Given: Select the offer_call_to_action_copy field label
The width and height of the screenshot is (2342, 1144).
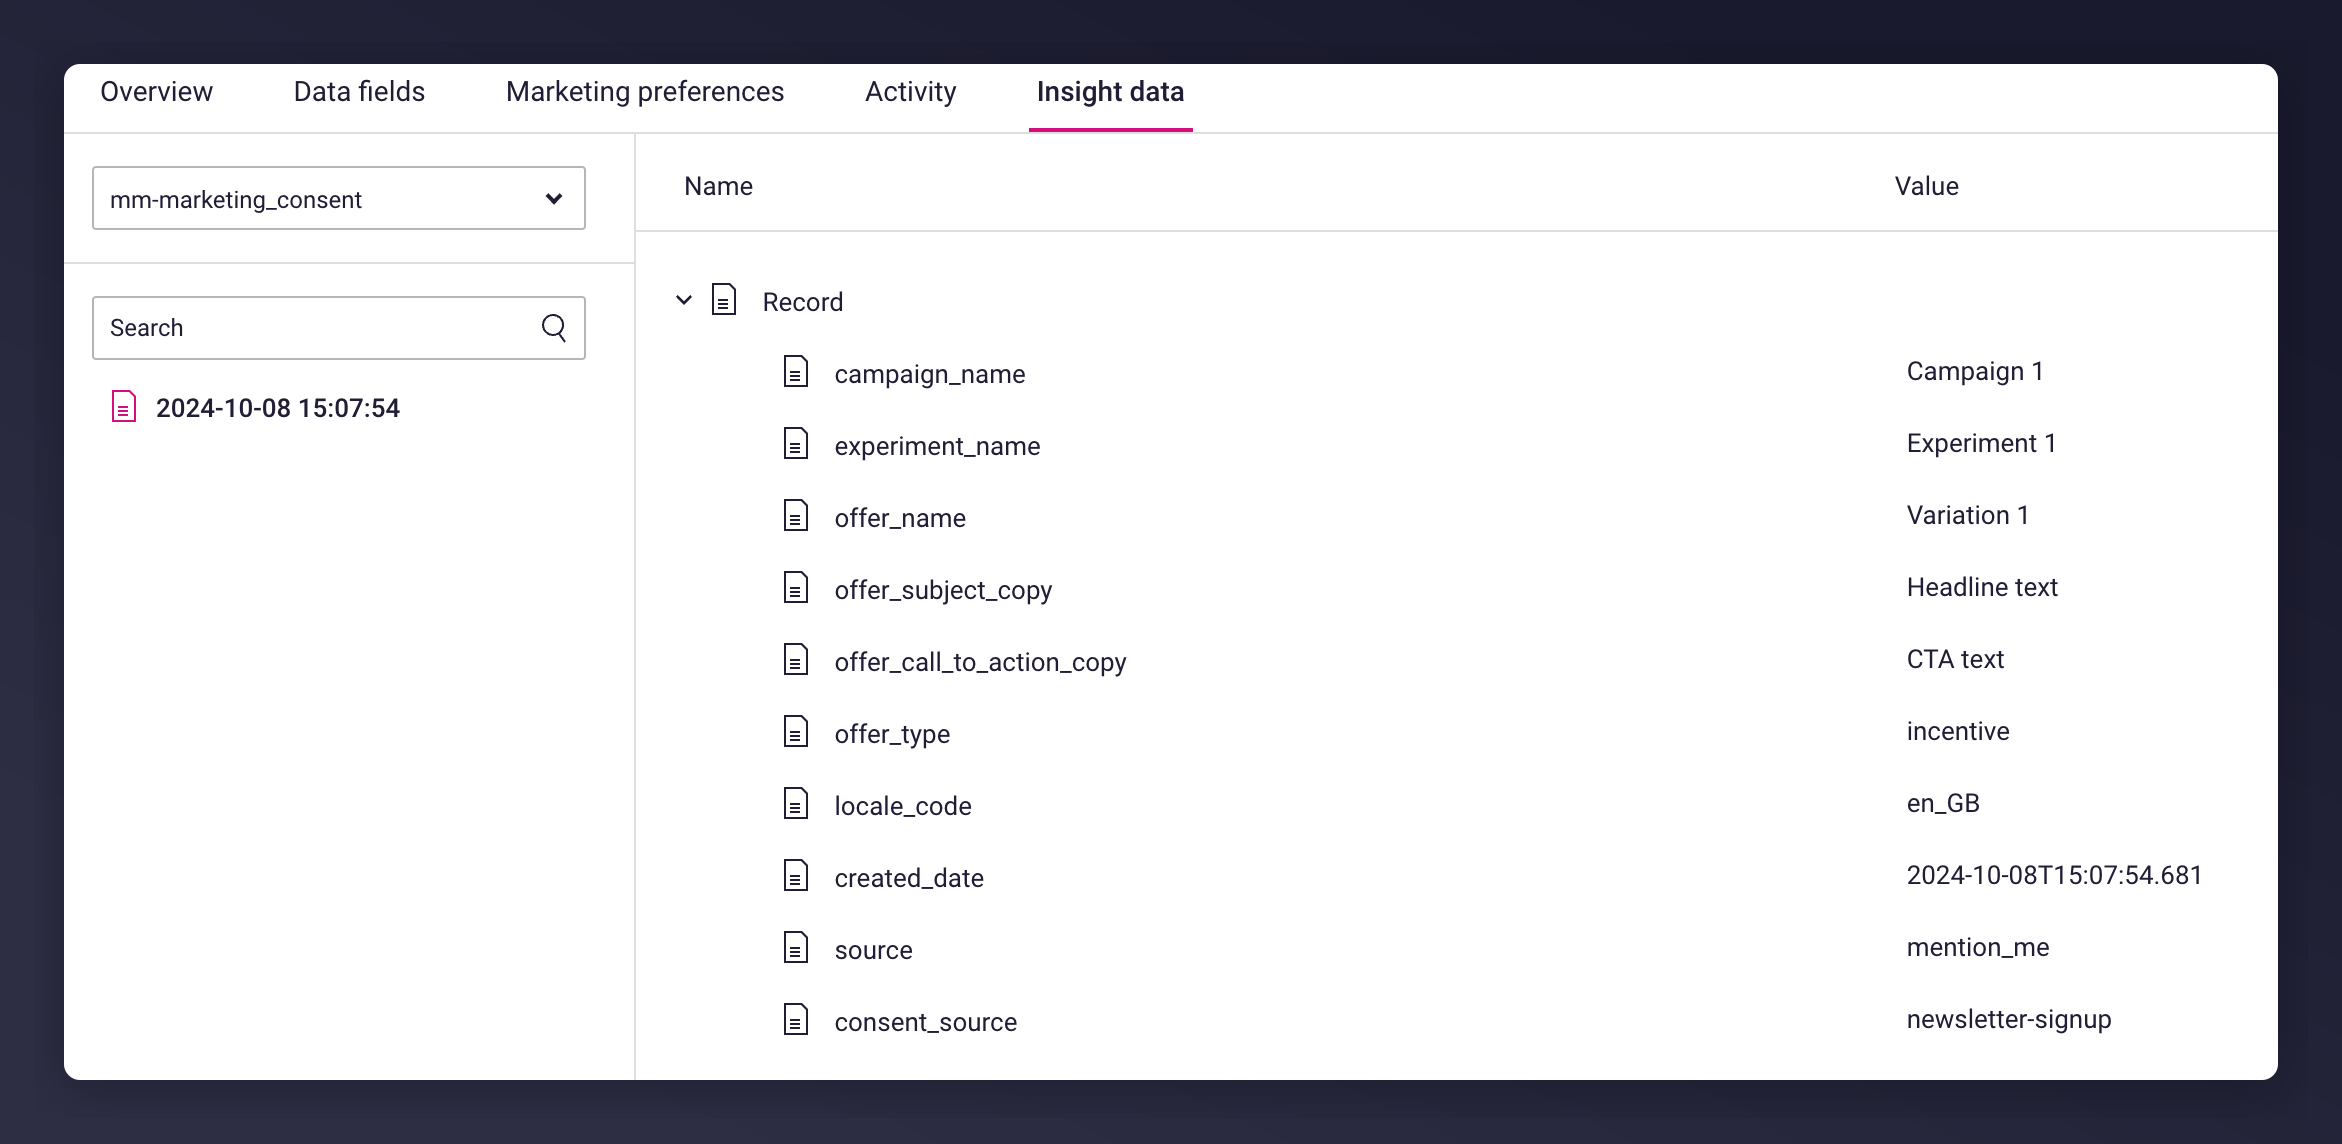Looking at the screenshot, I should point(980,662).
